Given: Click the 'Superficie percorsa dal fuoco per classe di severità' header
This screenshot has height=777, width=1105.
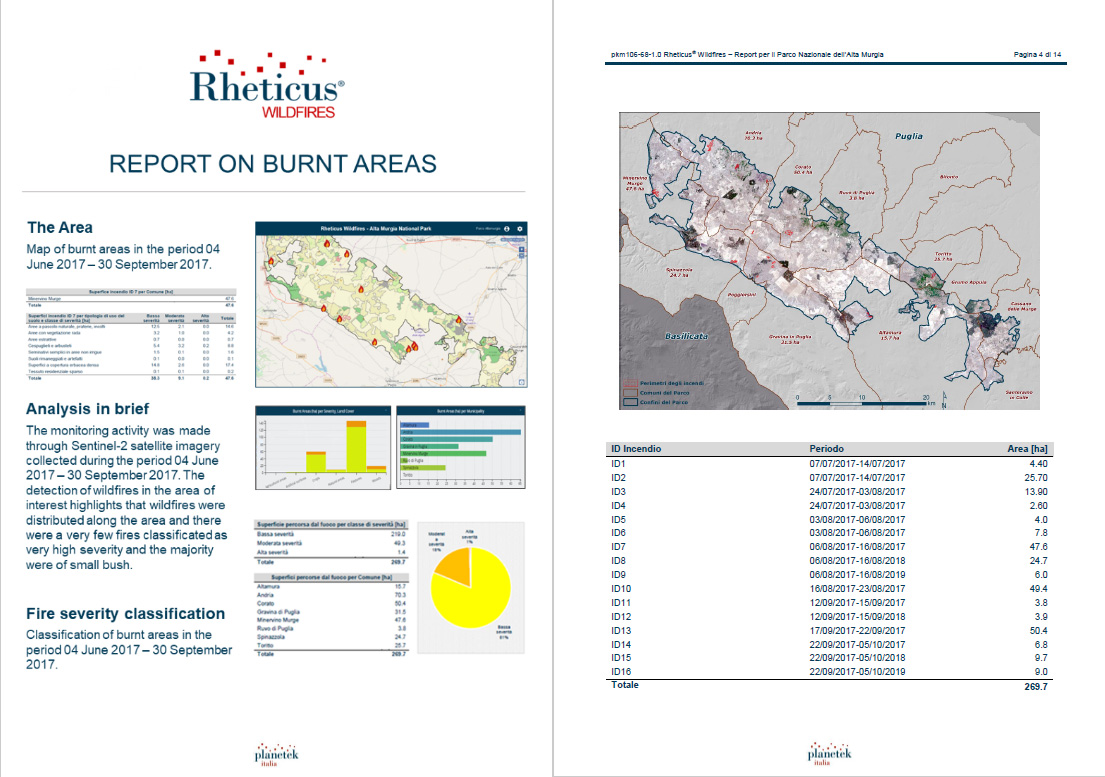Looking at the screenshot, I should coord(331,525).
